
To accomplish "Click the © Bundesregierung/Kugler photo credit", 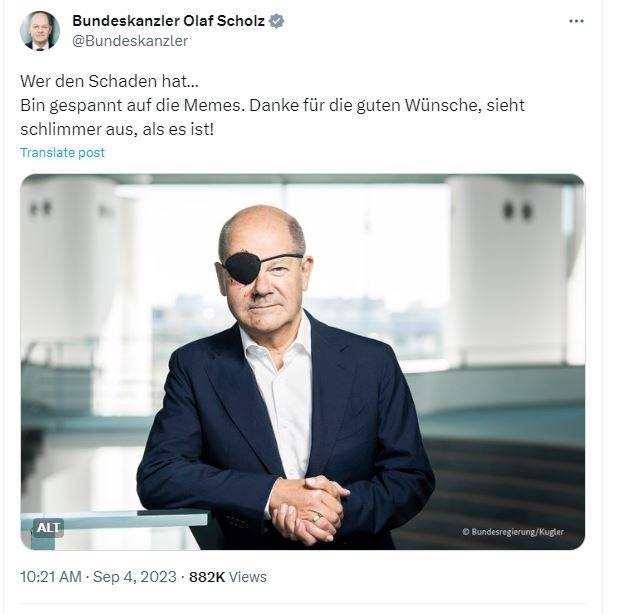I will pos(513,532).
